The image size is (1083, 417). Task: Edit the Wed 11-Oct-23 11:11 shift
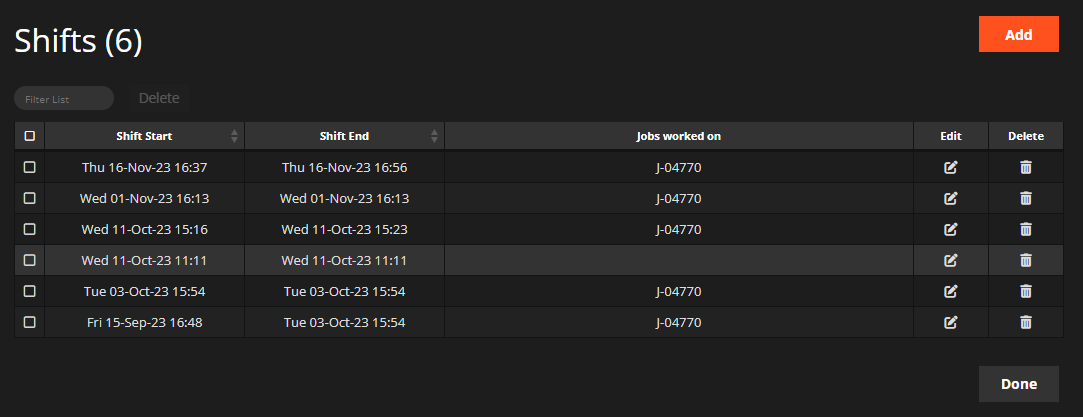[x=950, y=260]
